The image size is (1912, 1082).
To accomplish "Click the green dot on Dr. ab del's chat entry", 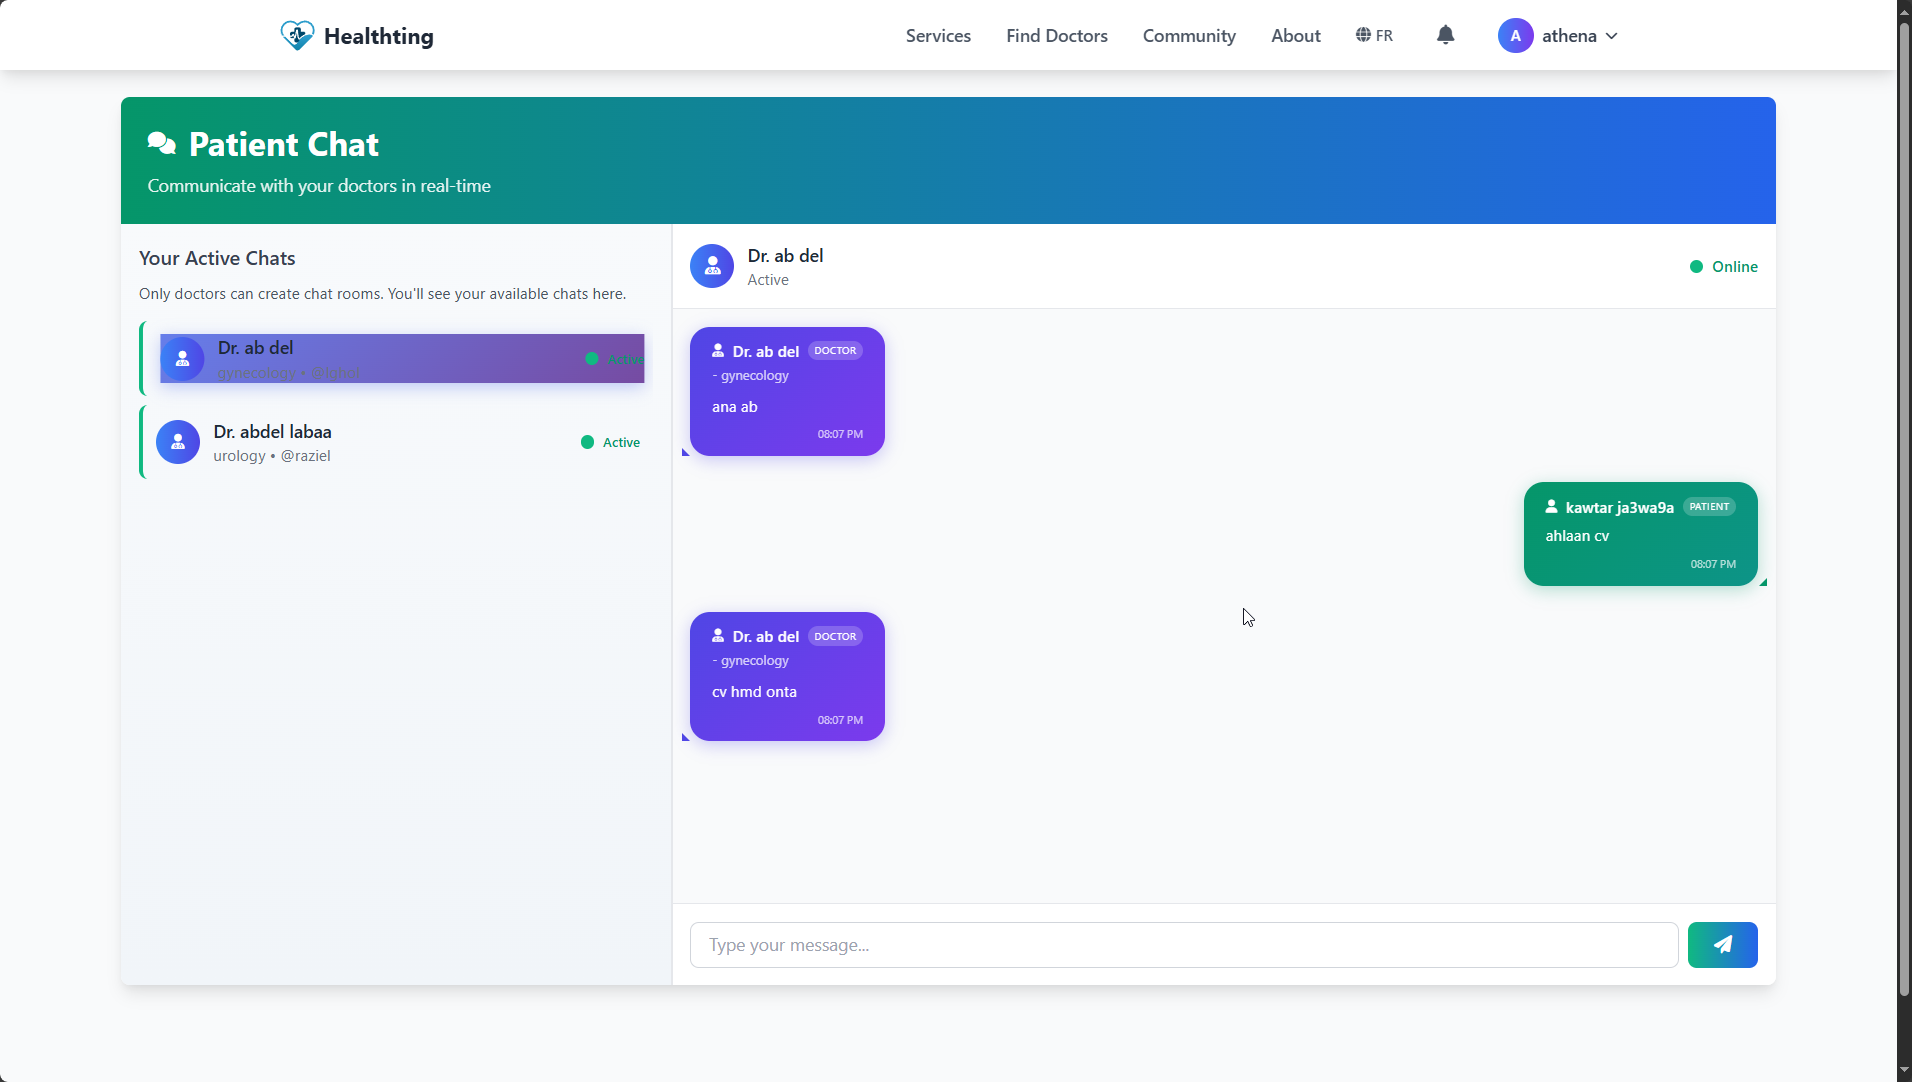I will pos(592,359).
